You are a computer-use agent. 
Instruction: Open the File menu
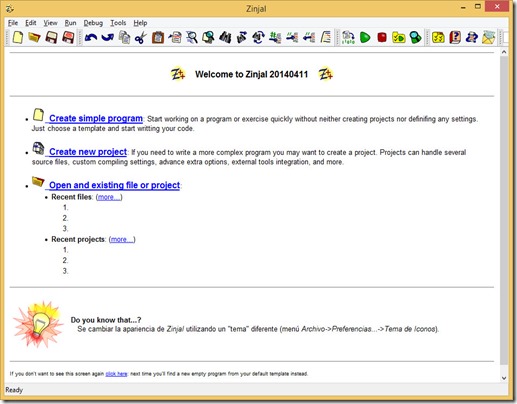click(13, 23)
